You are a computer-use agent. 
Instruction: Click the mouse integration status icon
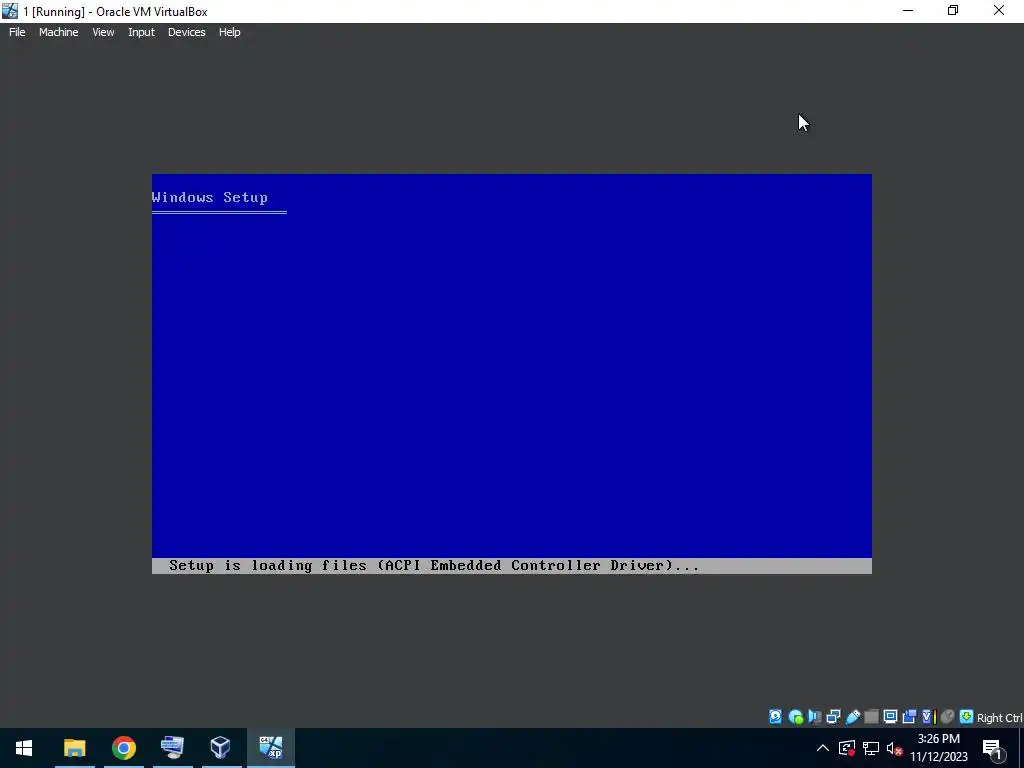tap(947, 717)
